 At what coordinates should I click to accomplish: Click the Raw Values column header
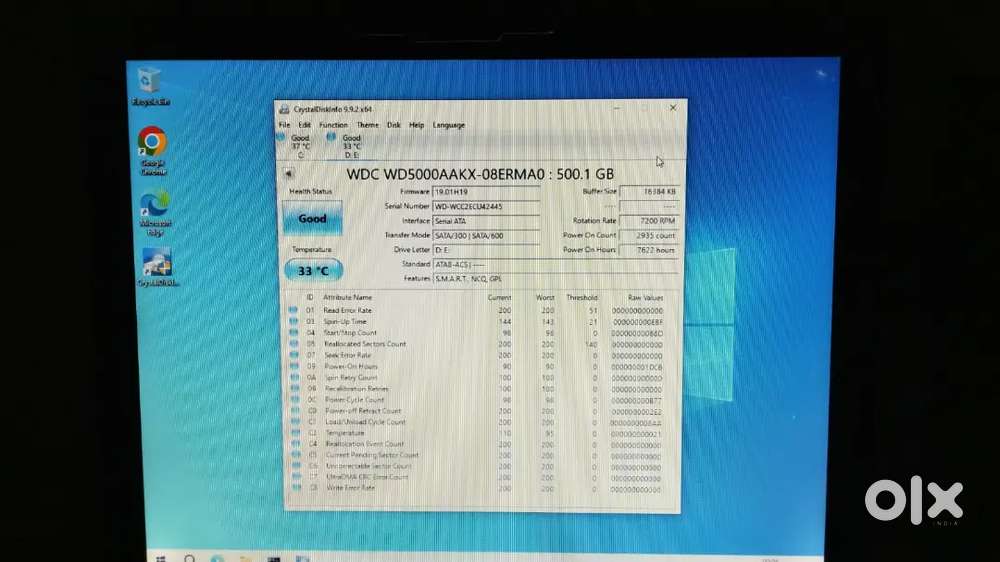(645, 297)
